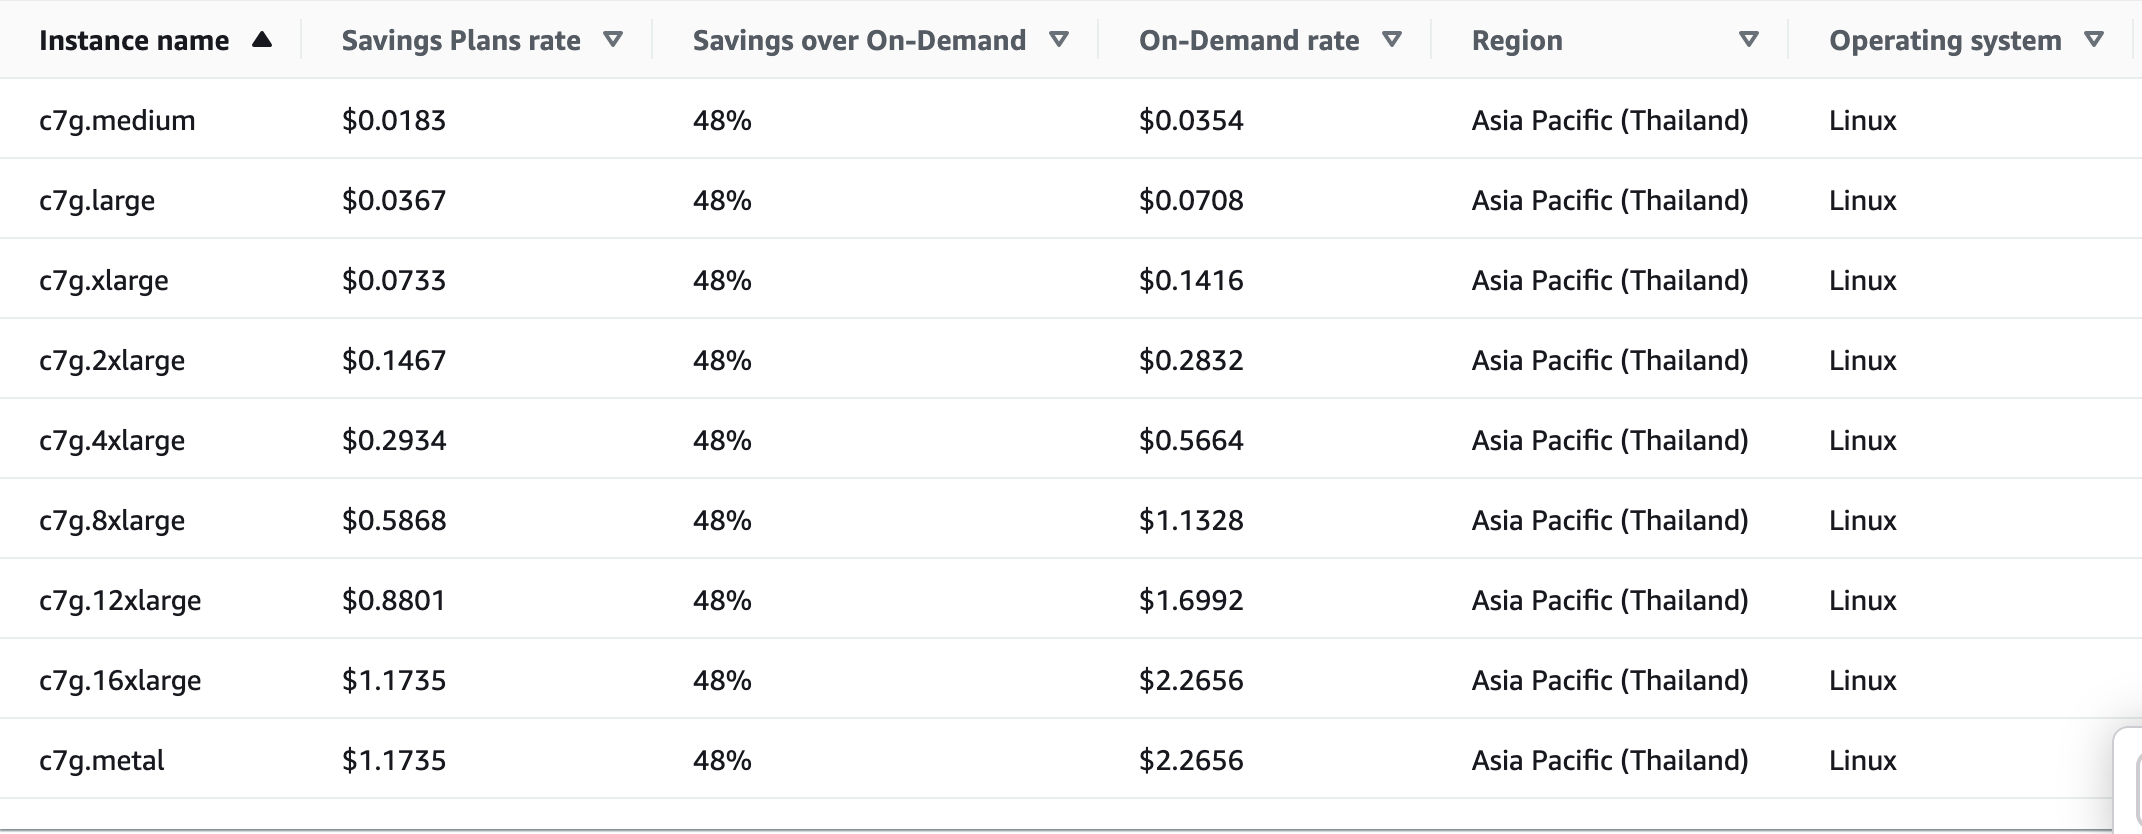The height and width of the screenshot is (834, 2142).
Task: Select the c7g.2xlarge instance name
Action: (112, 361)
